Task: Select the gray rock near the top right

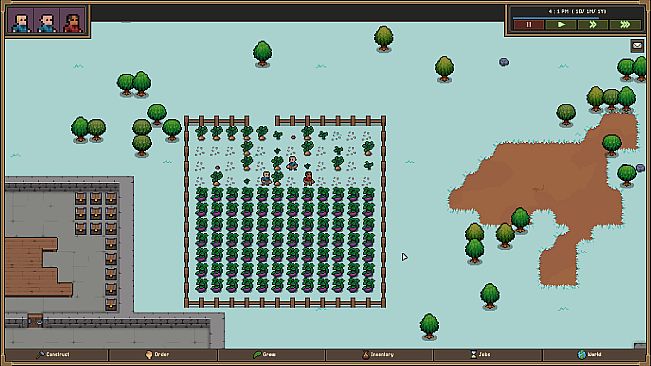Action: [504, 62]
